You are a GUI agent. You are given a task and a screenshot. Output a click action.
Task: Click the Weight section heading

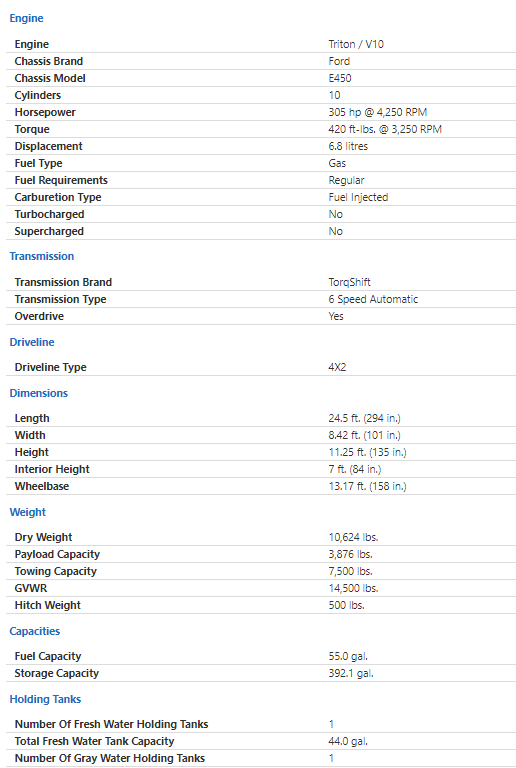(27, 512)
